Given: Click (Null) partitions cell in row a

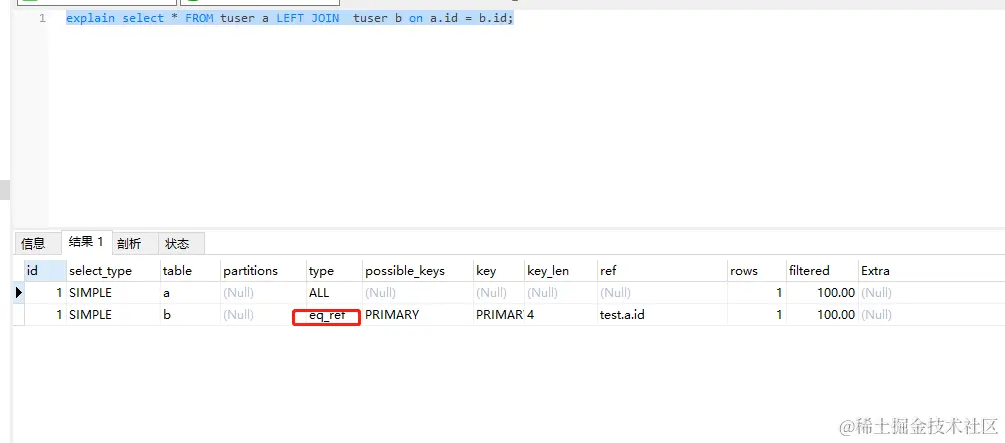Looking at the screenshot, I should (x=263, y=293).
